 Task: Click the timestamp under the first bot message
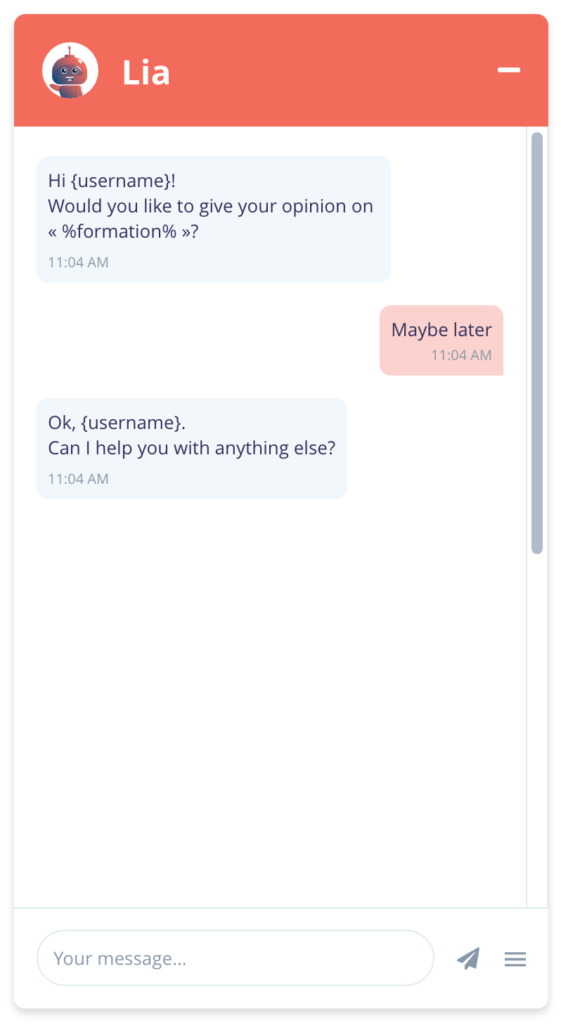[x=78, y=263]
